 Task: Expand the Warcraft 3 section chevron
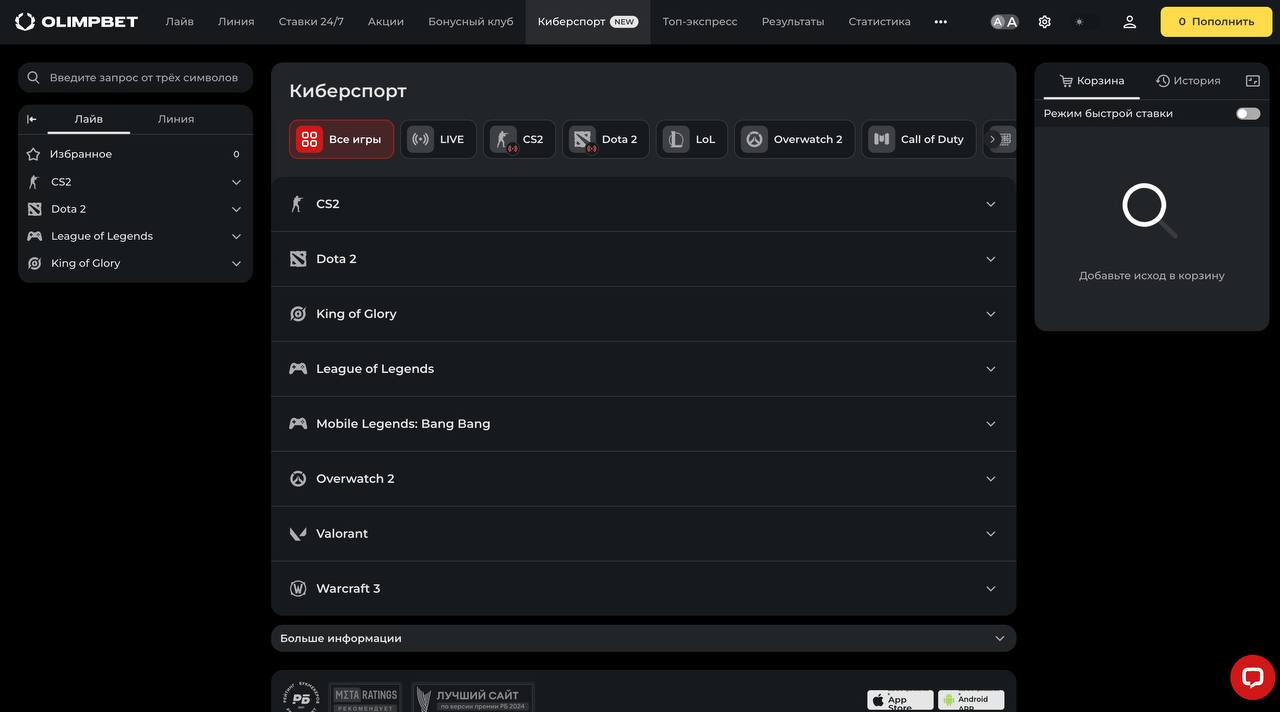991,589
